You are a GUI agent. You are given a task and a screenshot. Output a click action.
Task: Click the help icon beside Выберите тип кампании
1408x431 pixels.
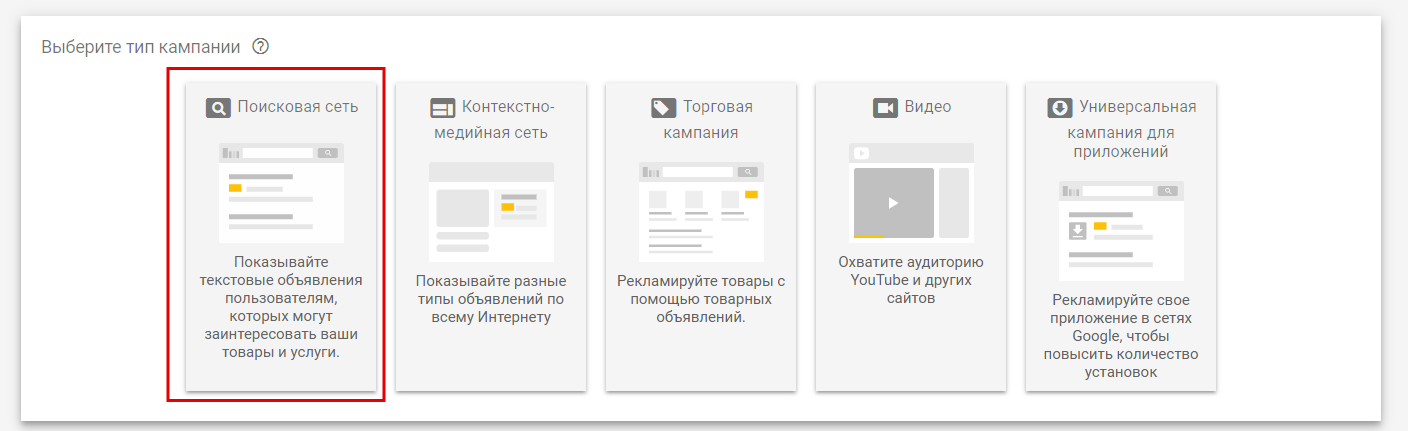tap(262, 47)
